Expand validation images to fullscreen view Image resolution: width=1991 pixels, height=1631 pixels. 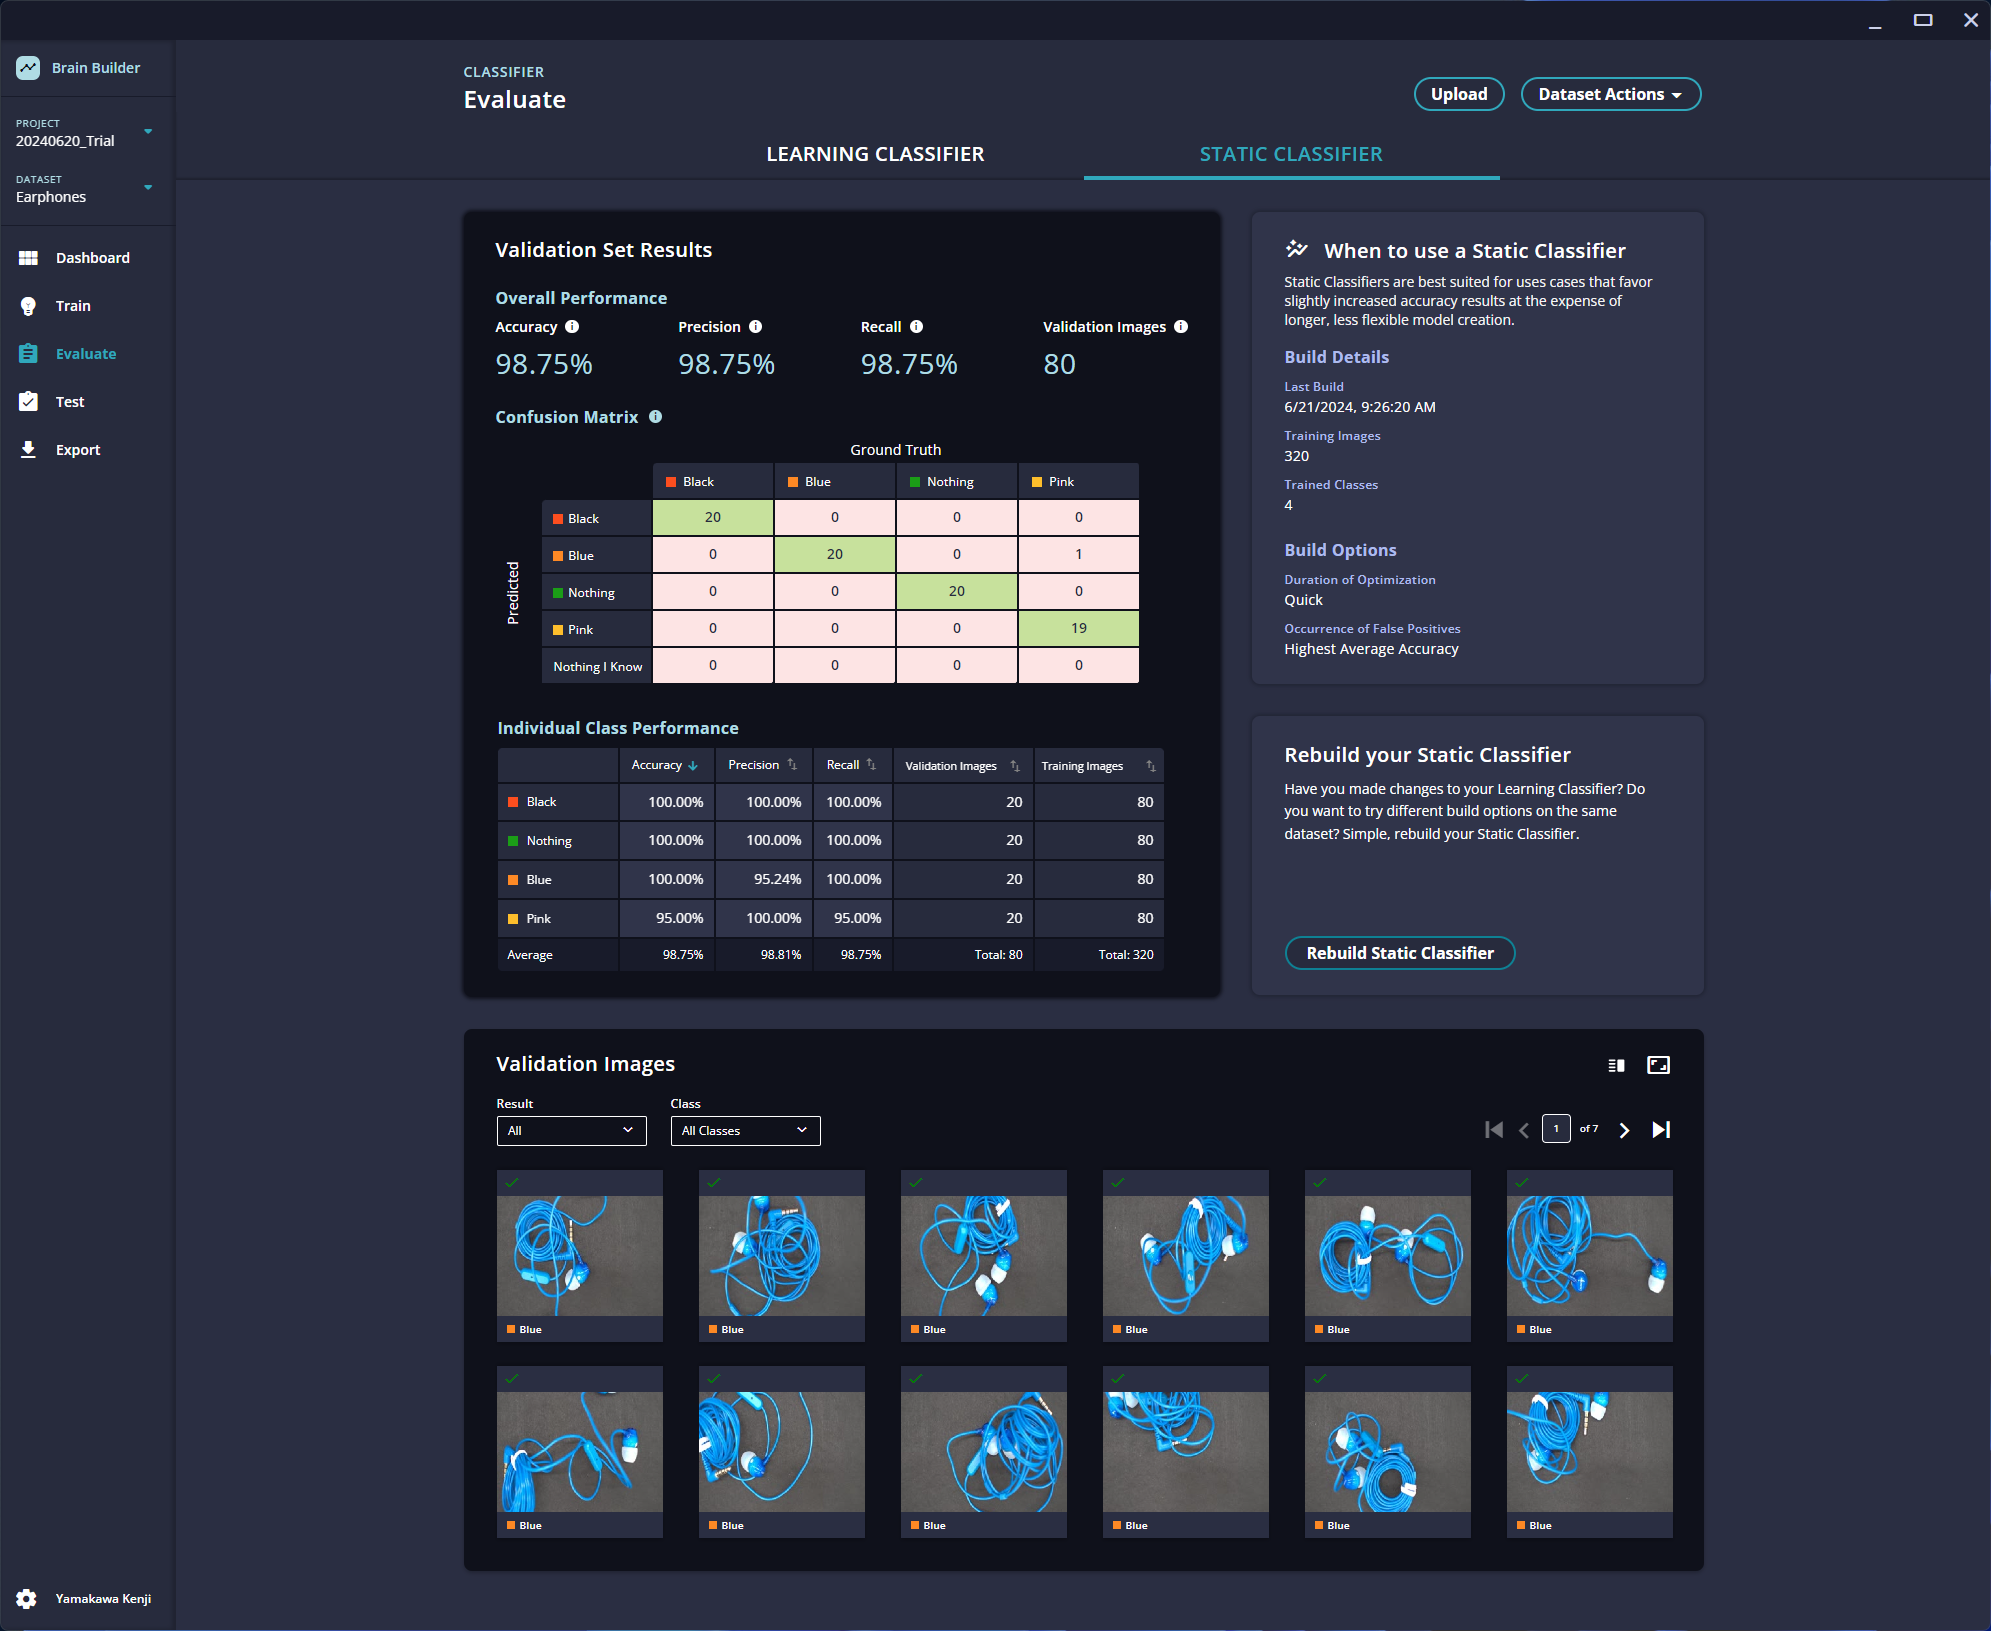point(1658,1065)
